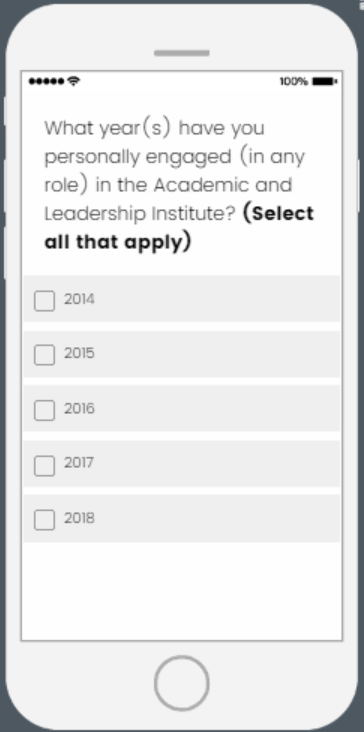Click the signal strength dots
Image resolution: width=364 pixels, height=732 pixels.
pos(47,82)
